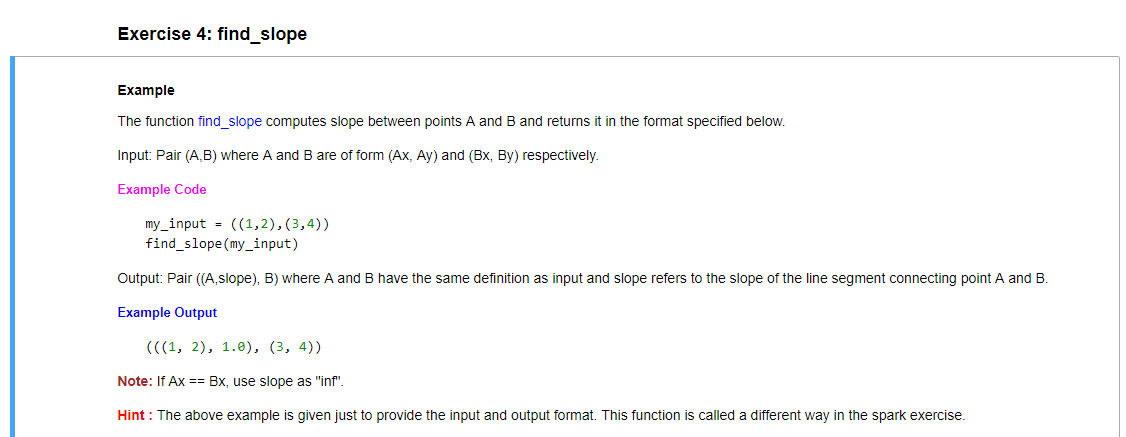Screen dimensions: 1126x437
Task: Click the sentence mentioning the spark exercise
Action: (560, 415)
